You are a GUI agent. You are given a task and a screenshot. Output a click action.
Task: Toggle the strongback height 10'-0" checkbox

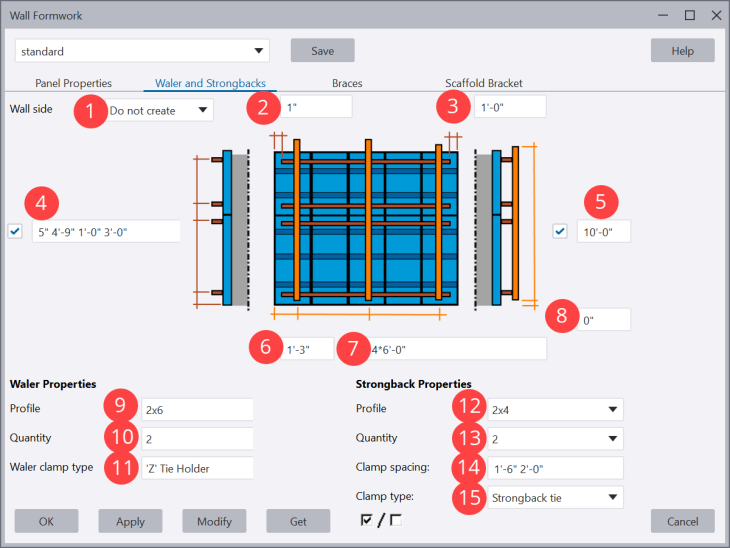pos(560,231)
